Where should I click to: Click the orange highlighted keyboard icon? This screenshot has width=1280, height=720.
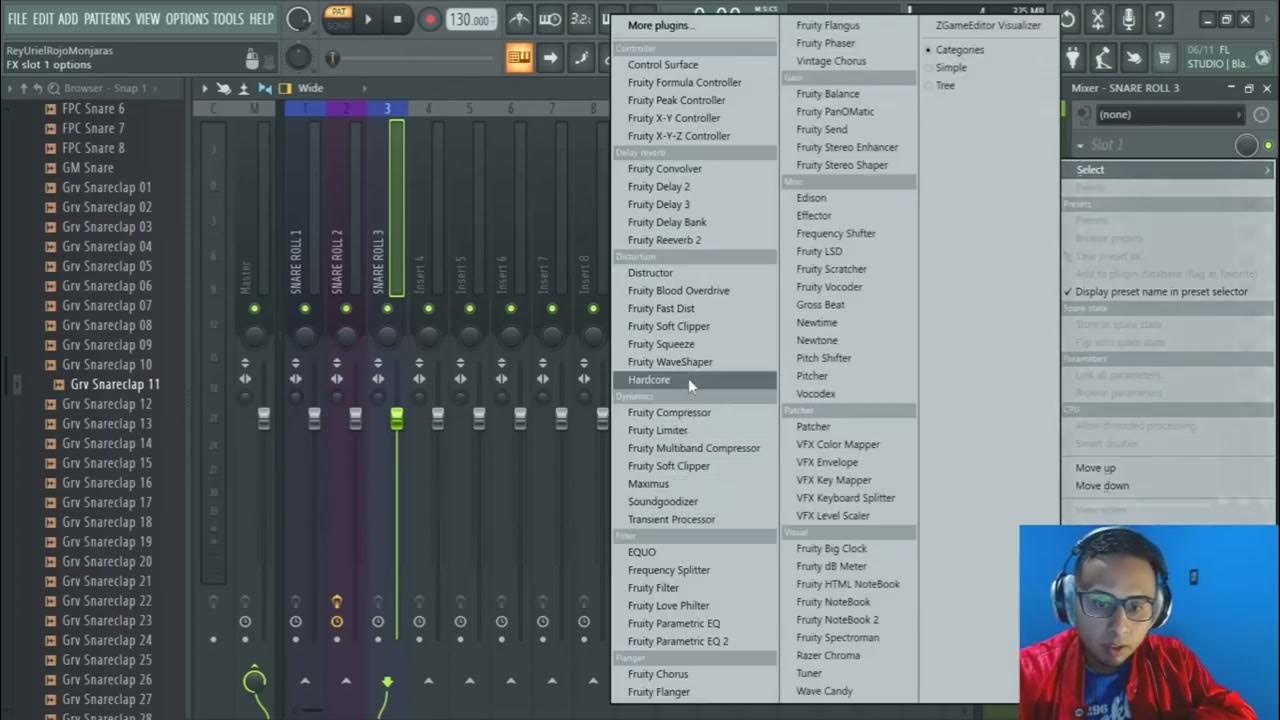tap(519, 58)
